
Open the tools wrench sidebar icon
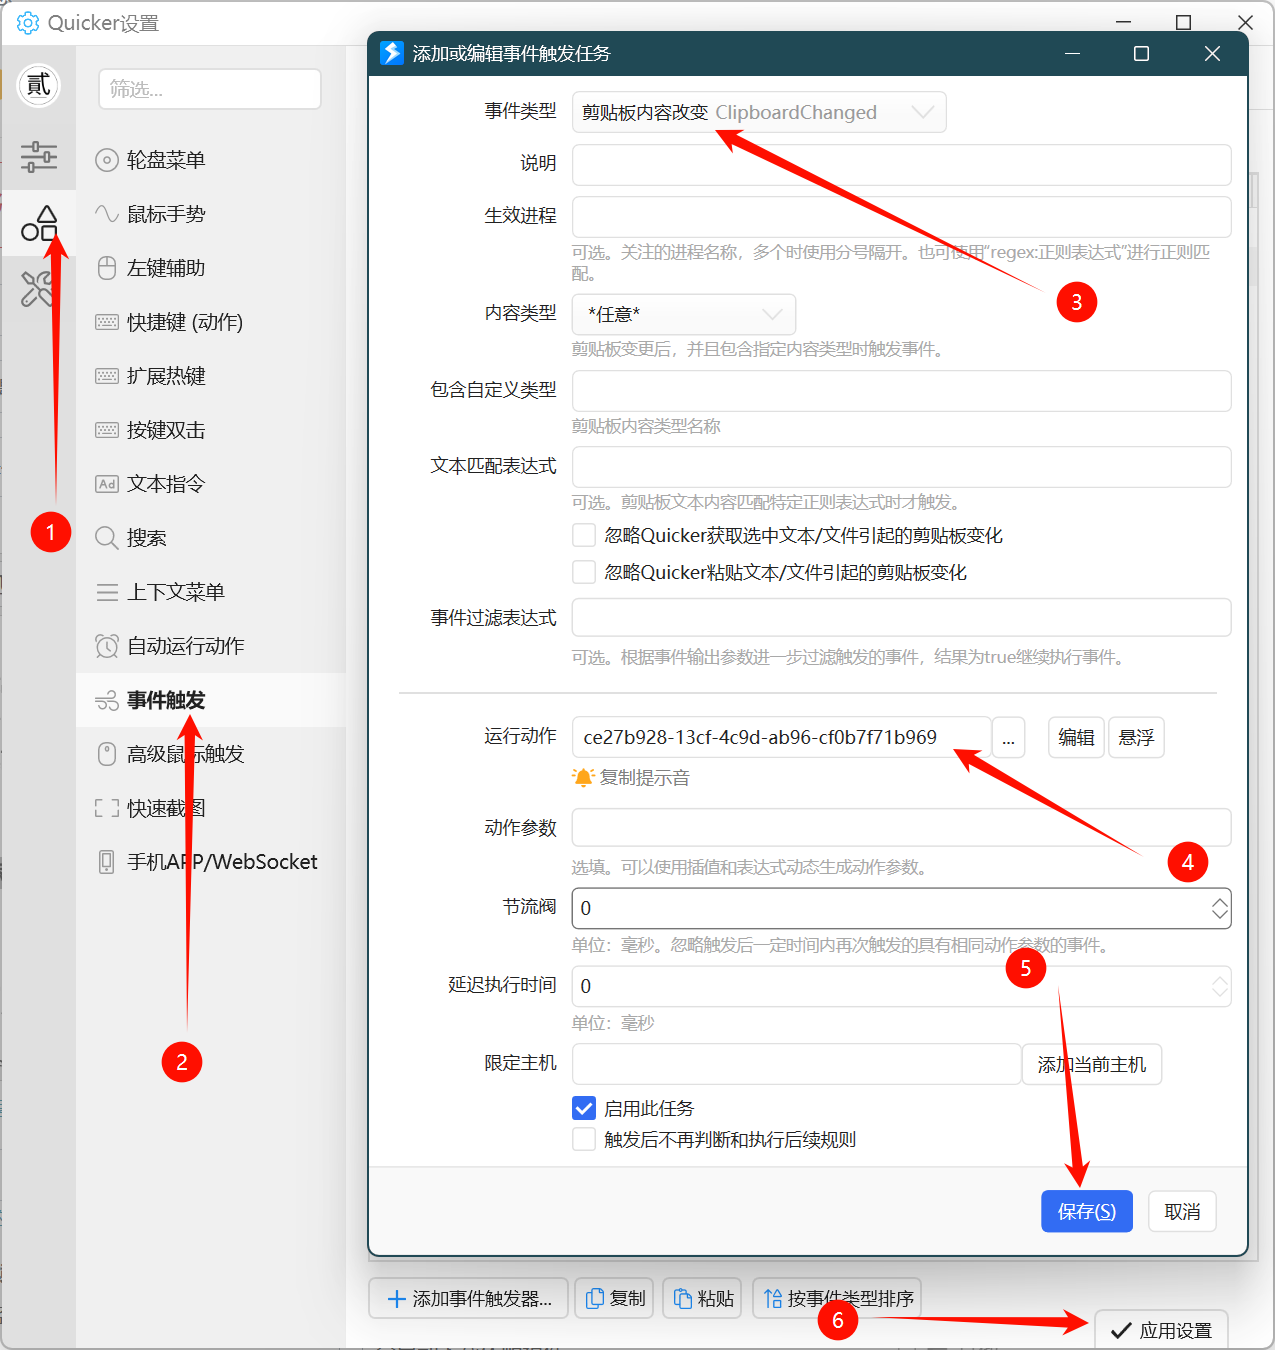coord(39,289)
